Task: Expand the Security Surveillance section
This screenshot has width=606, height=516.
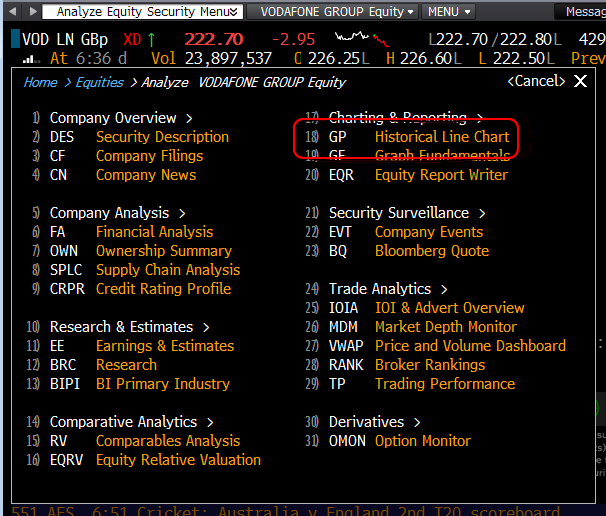Action: tap(407, 213)
